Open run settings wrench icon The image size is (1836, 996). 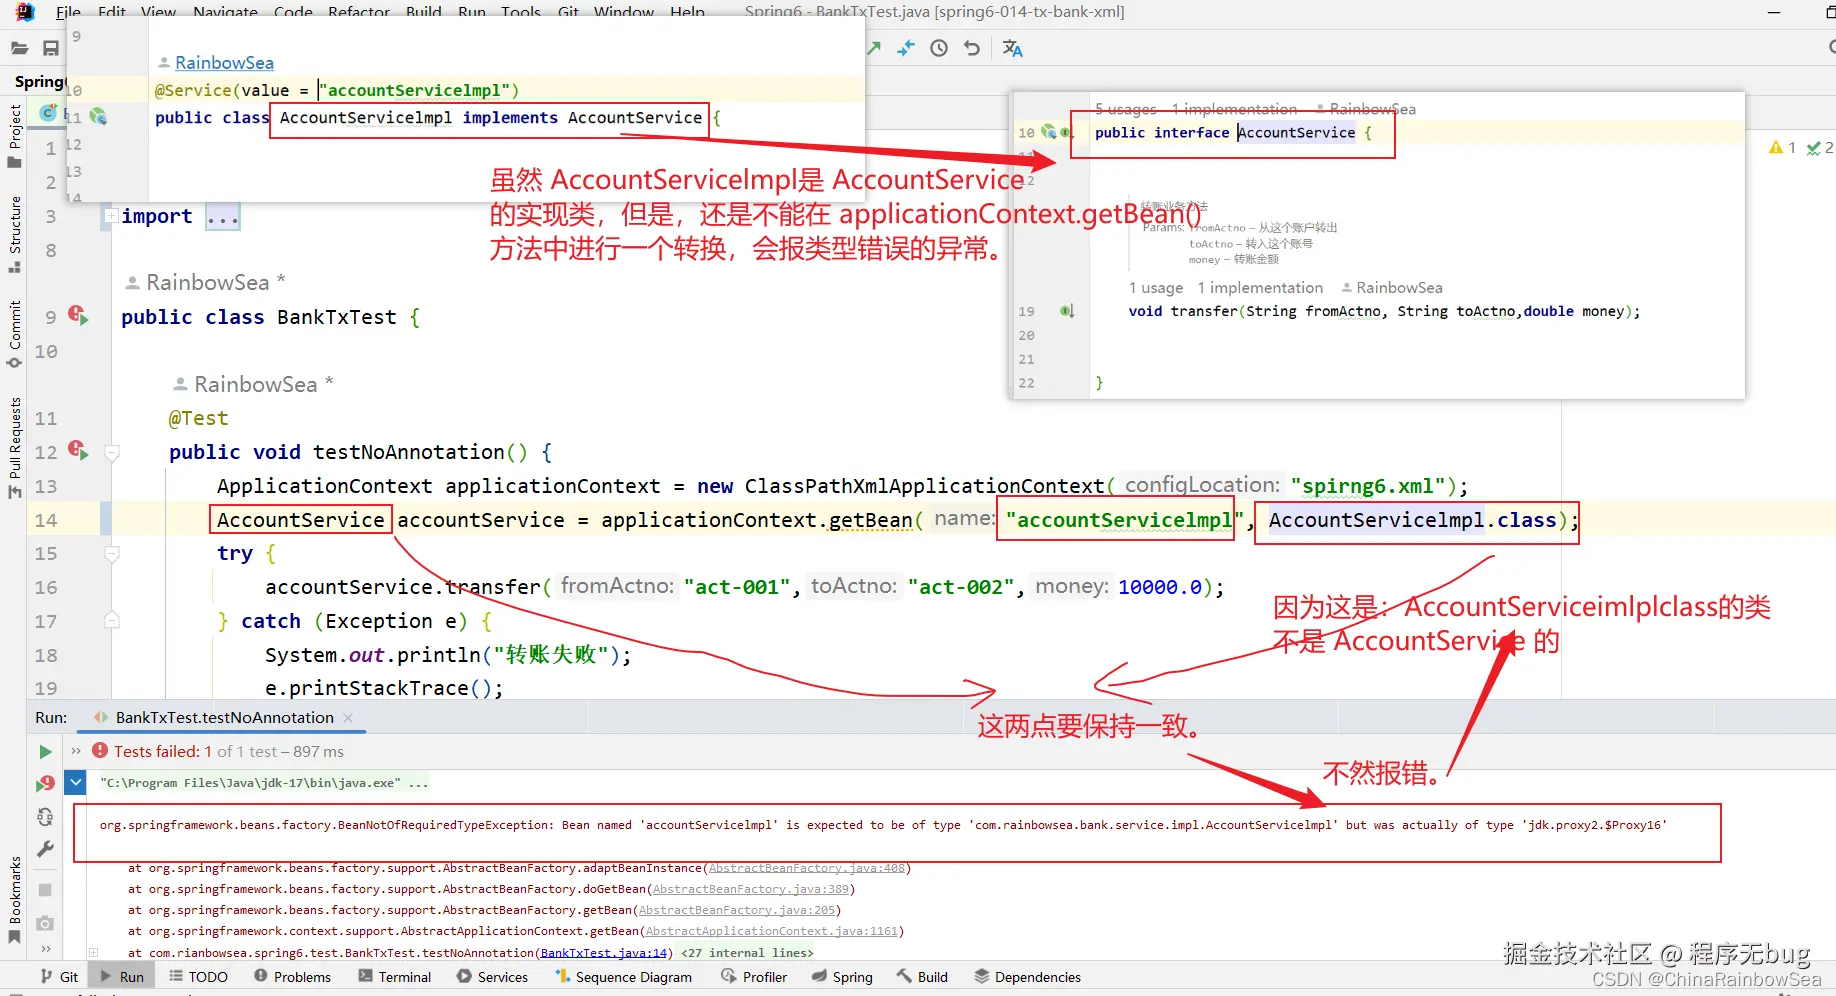[45, 849]
